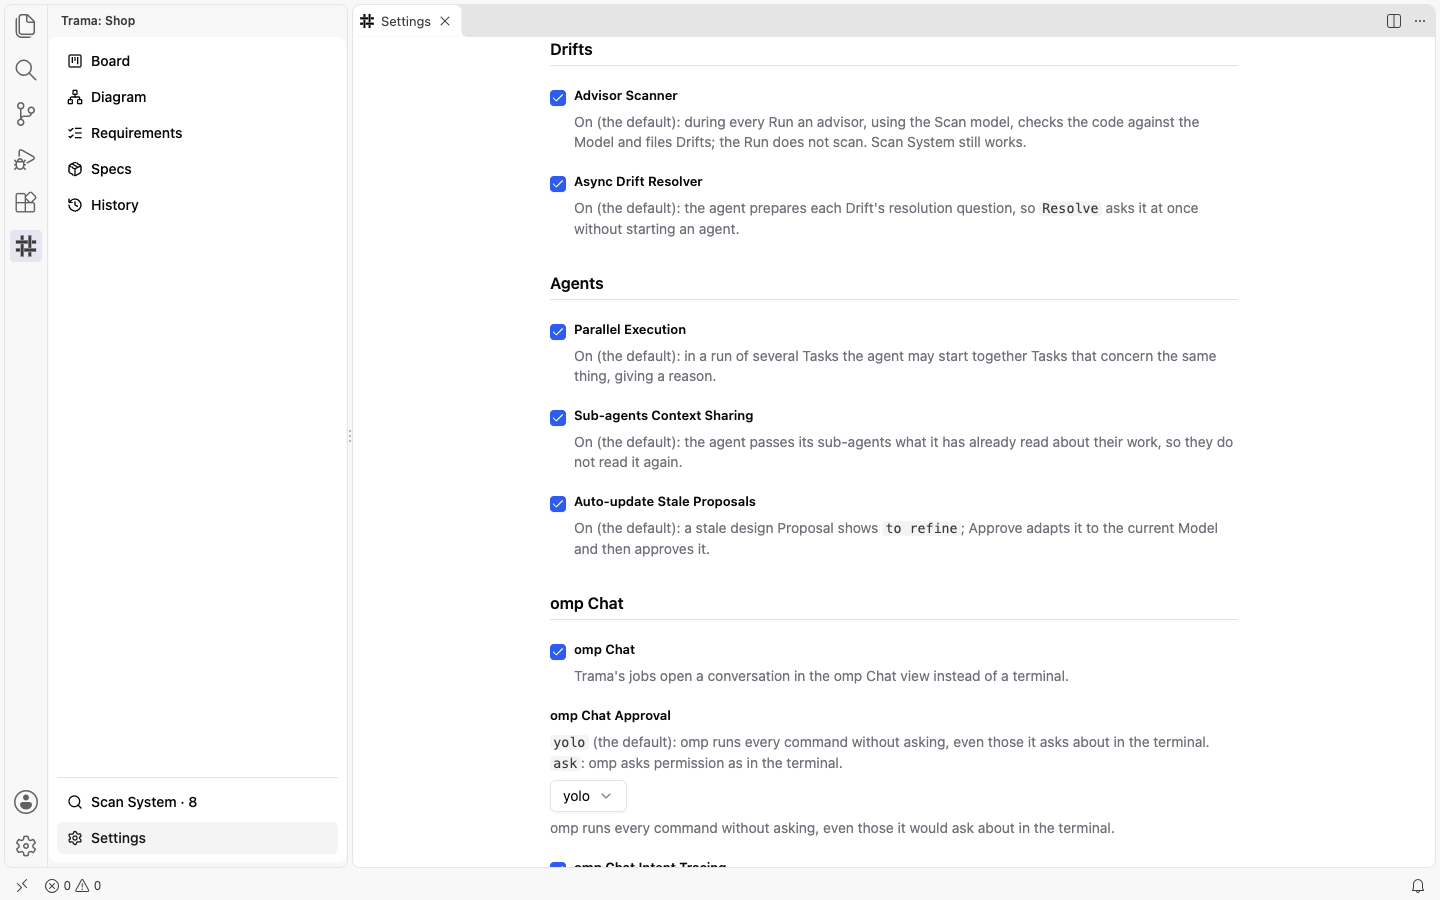
Task: Open the Explorer files icon
Action: point(26,25)
